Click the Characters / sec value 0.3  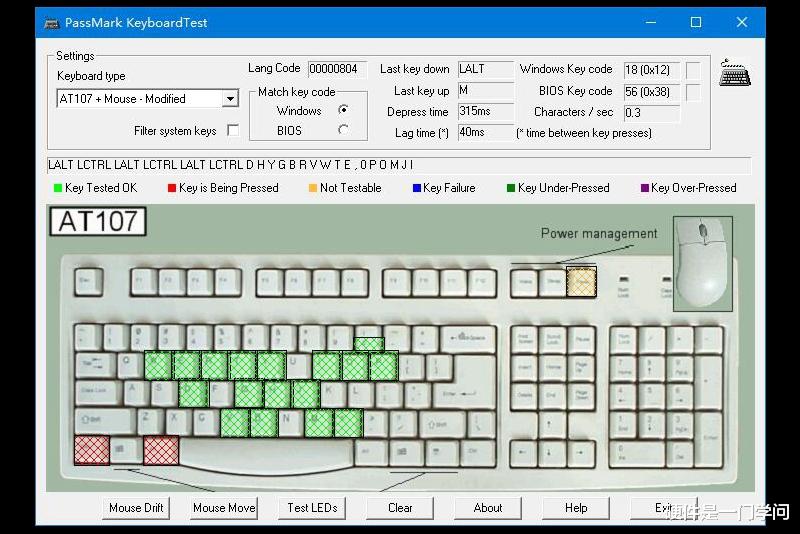(652, 113)
